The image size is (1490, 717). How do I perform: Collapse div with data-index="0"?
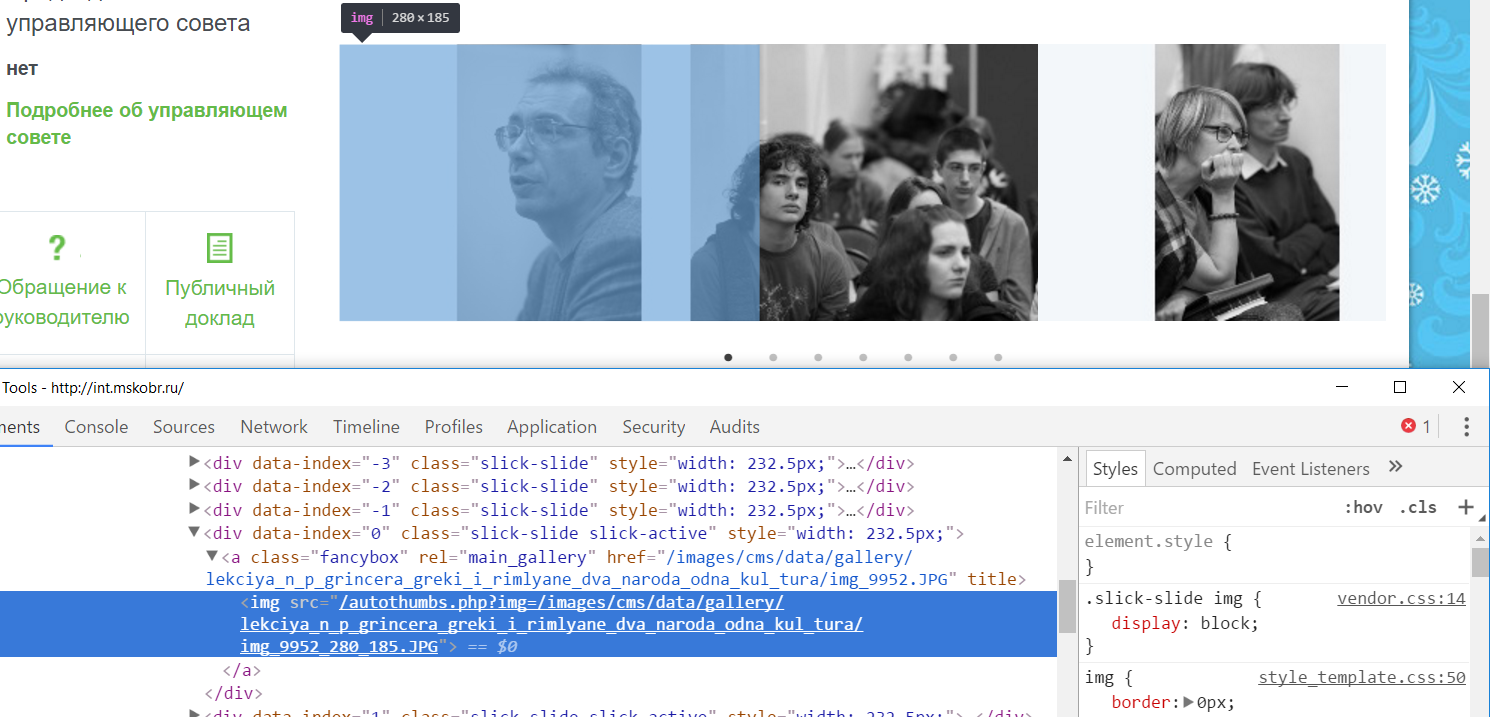click(x=195, y=533)
